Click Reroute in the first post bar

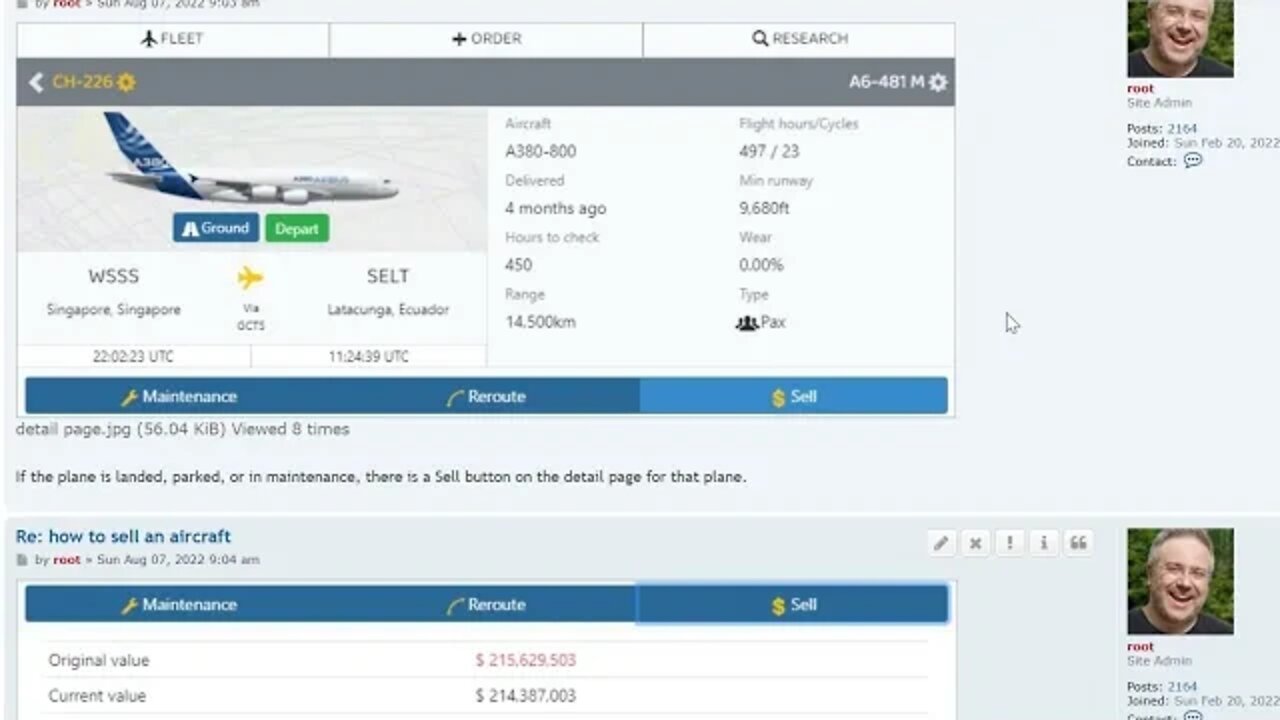[486, 396]
